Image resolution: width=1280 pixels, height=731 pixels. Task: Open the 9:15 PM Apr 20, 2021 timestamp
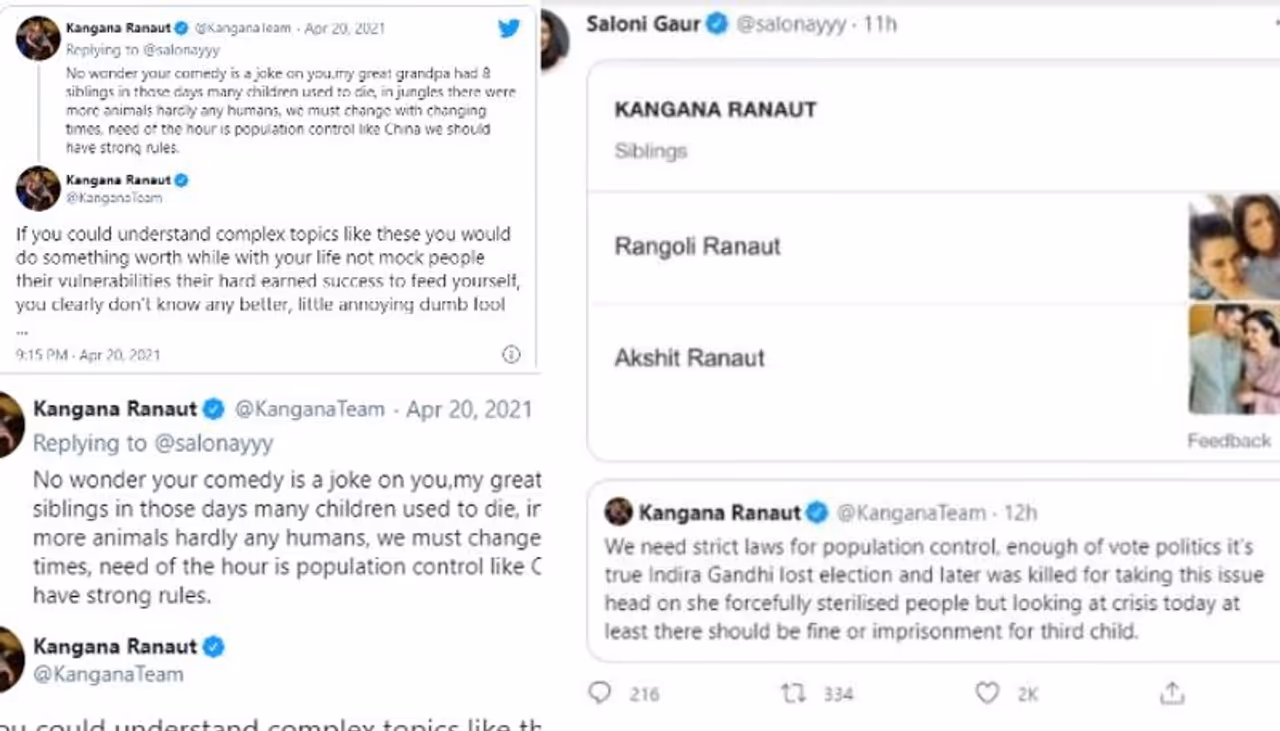(88, 355)
